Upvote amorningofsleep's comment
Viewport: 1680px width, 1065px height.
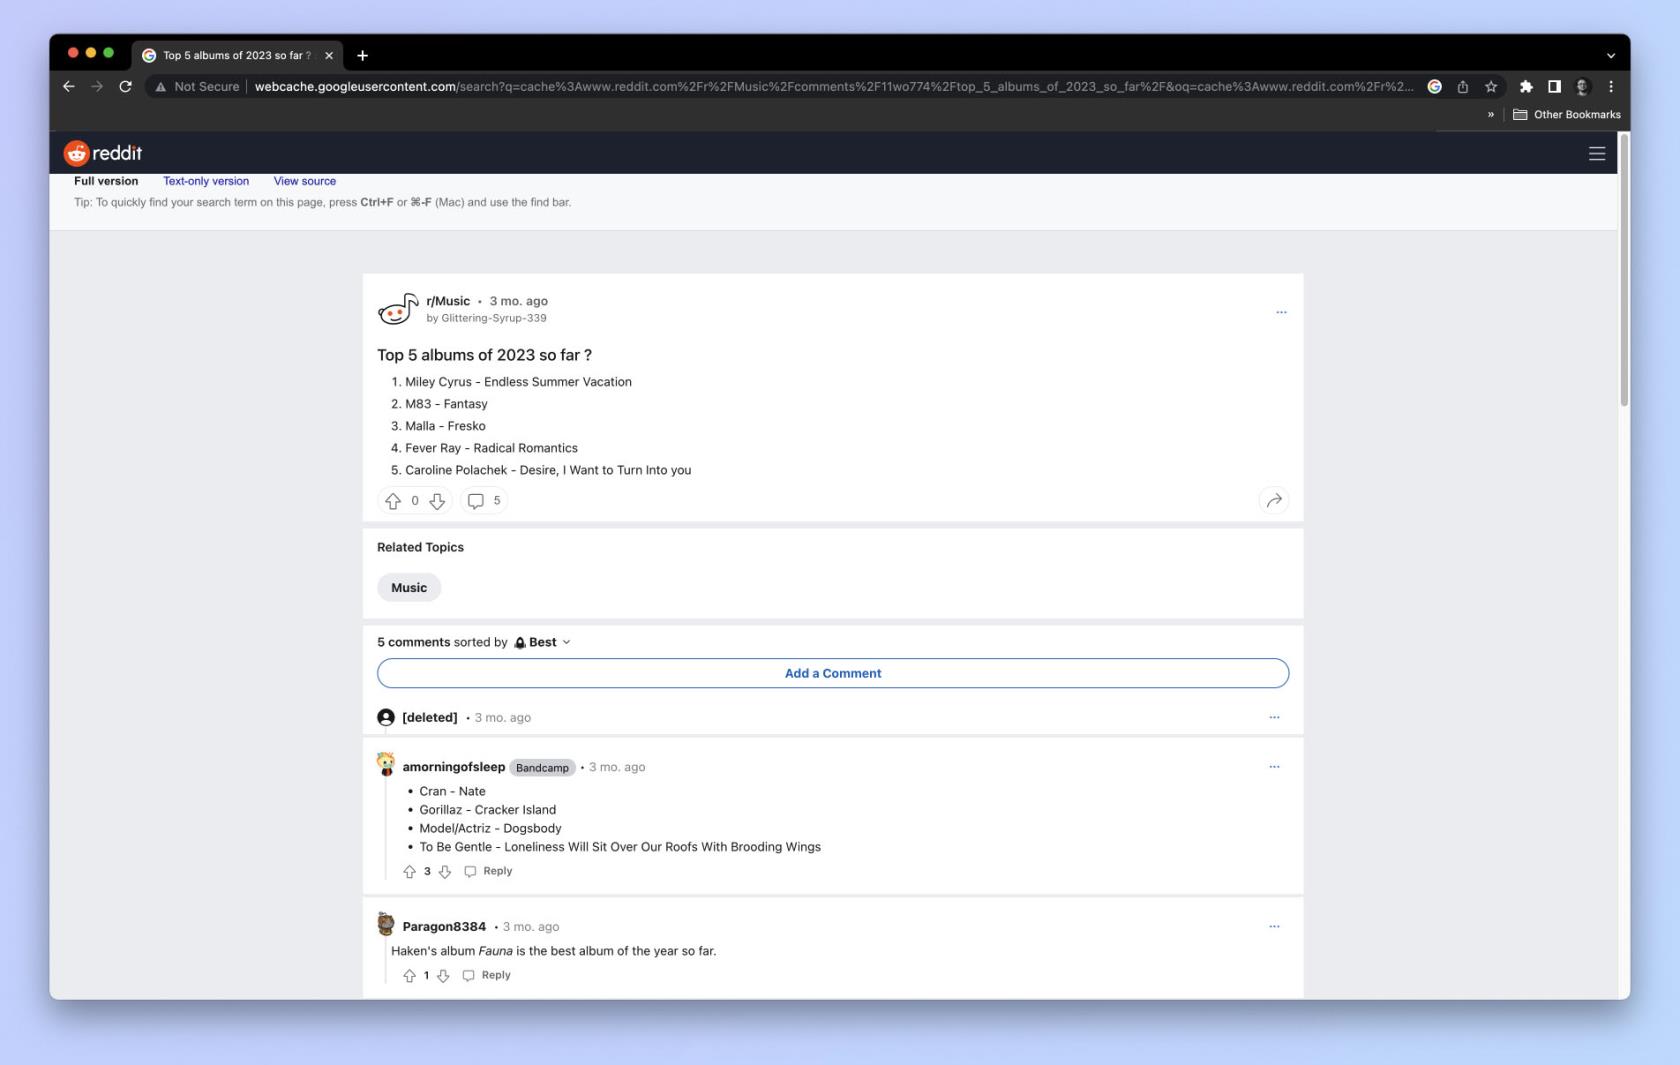[x=409, y=871]
